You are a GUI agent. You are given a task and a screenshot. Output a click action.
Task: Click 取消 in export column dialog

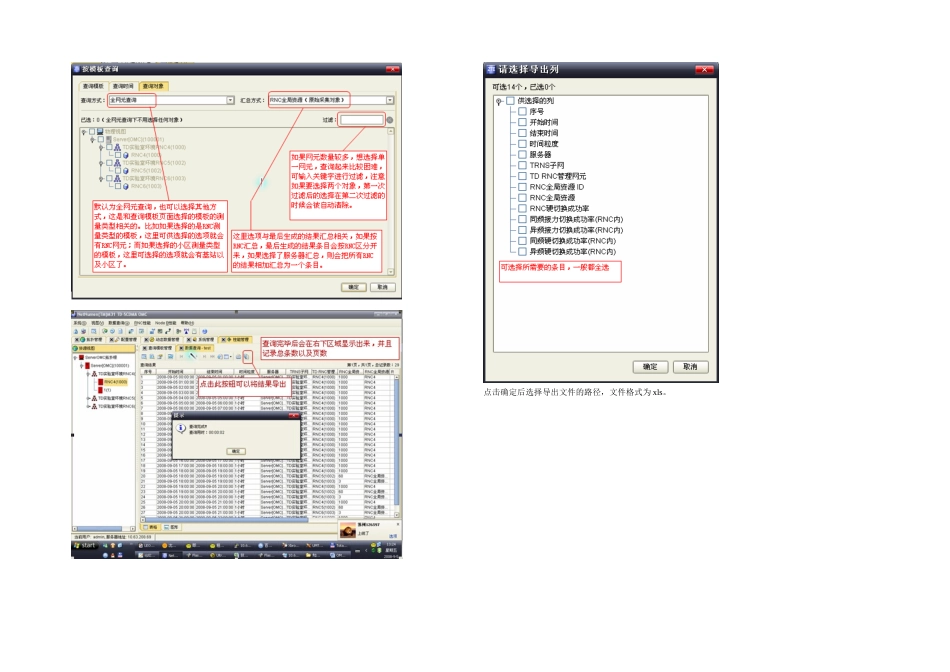click(690, 367)
